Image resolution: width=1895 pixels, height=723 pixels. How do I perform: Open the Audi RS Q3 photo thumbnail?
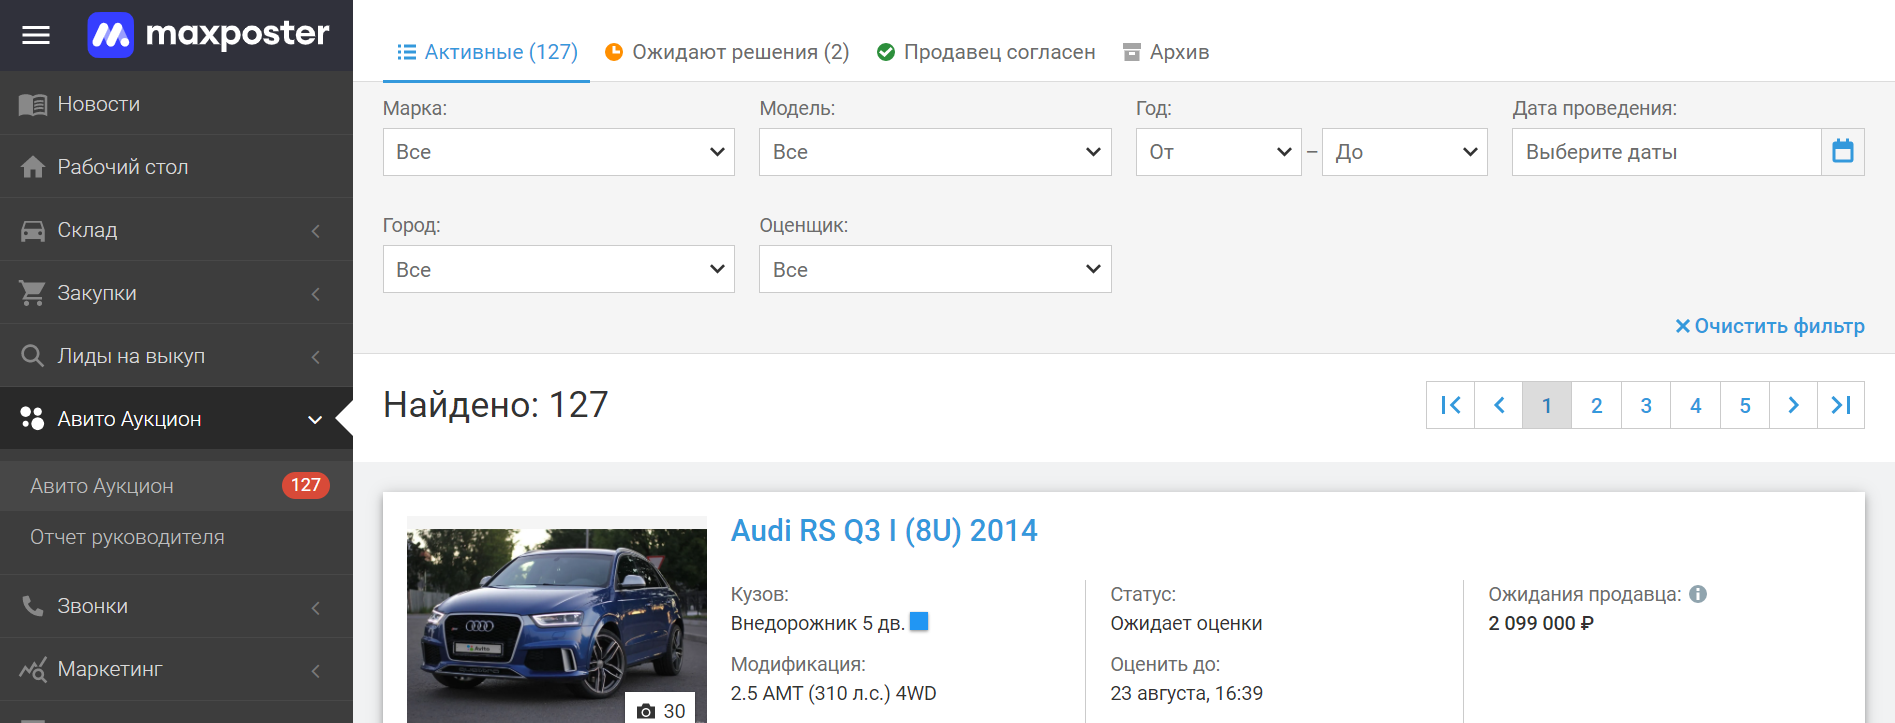tap(557, 620)
